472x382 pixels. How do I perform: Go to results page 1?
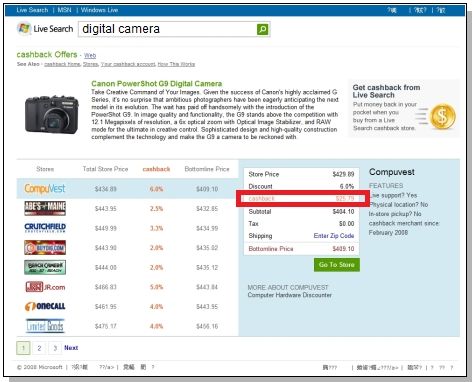[23, 348]
